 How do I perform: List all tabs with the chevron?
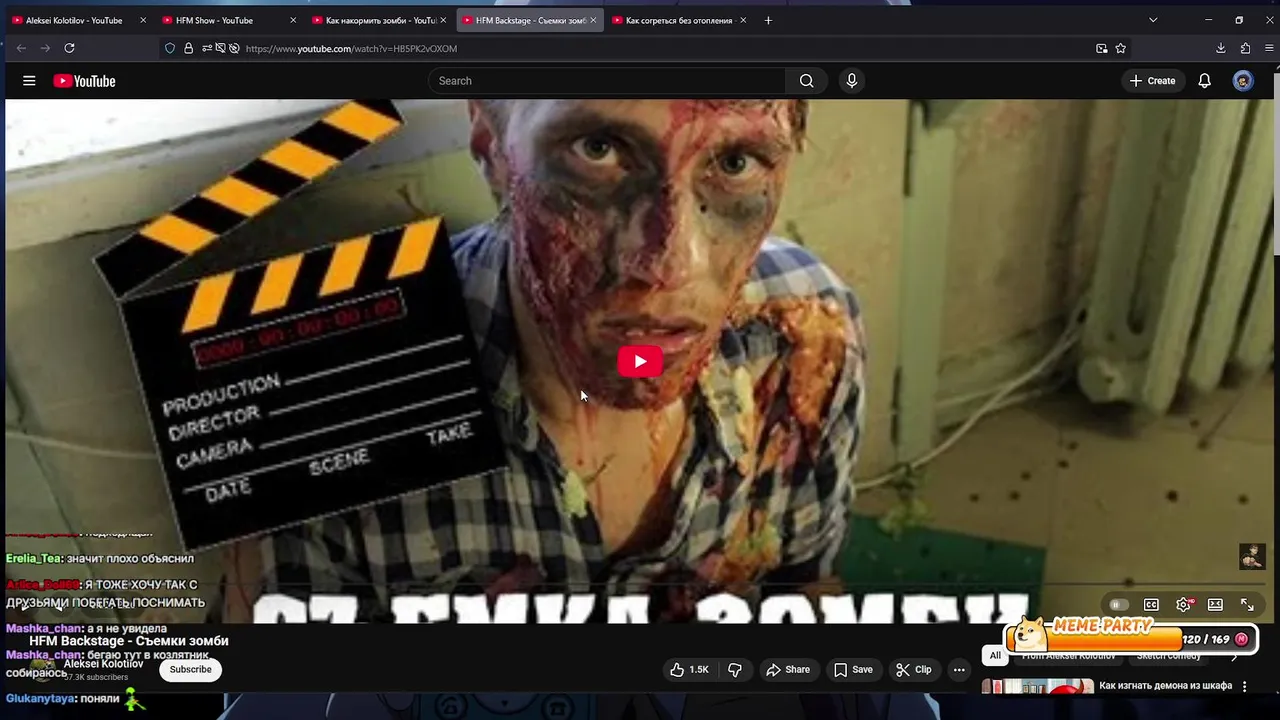[x=1153, y=20]
